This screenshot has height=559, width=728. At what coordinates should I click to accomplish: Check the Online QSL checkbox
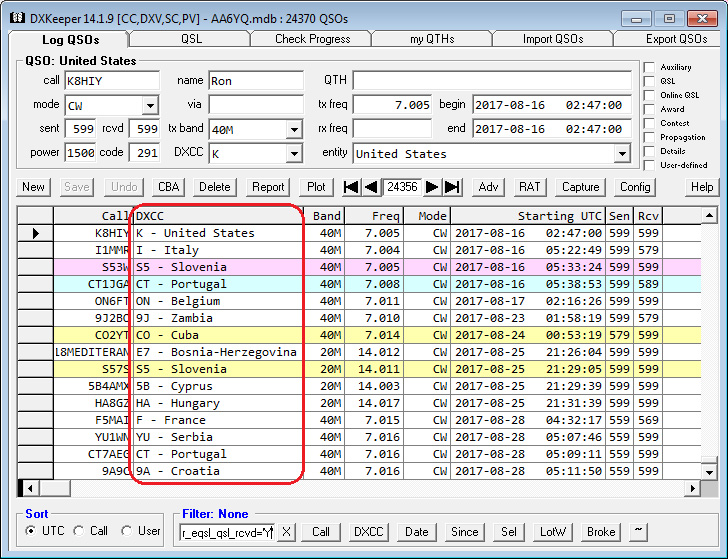click(x=649, y=95)
